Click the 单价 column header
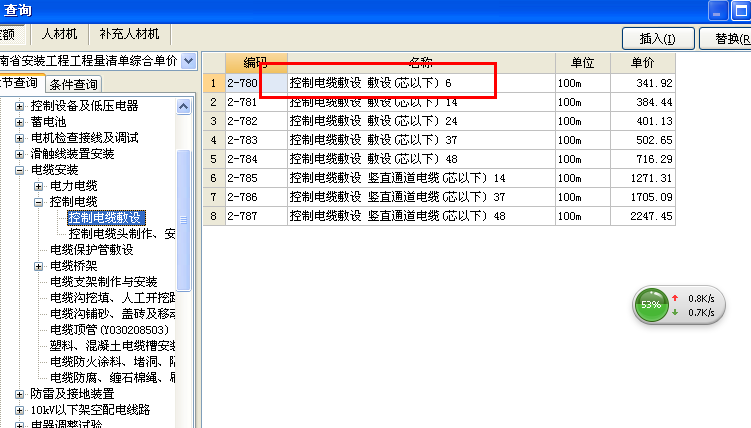Screen dimensions: 751x428 tap(643, 63)
